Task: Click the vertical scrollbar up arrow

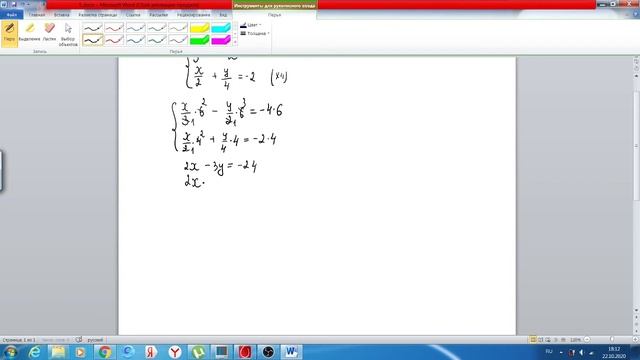Action: pos(636,76)
